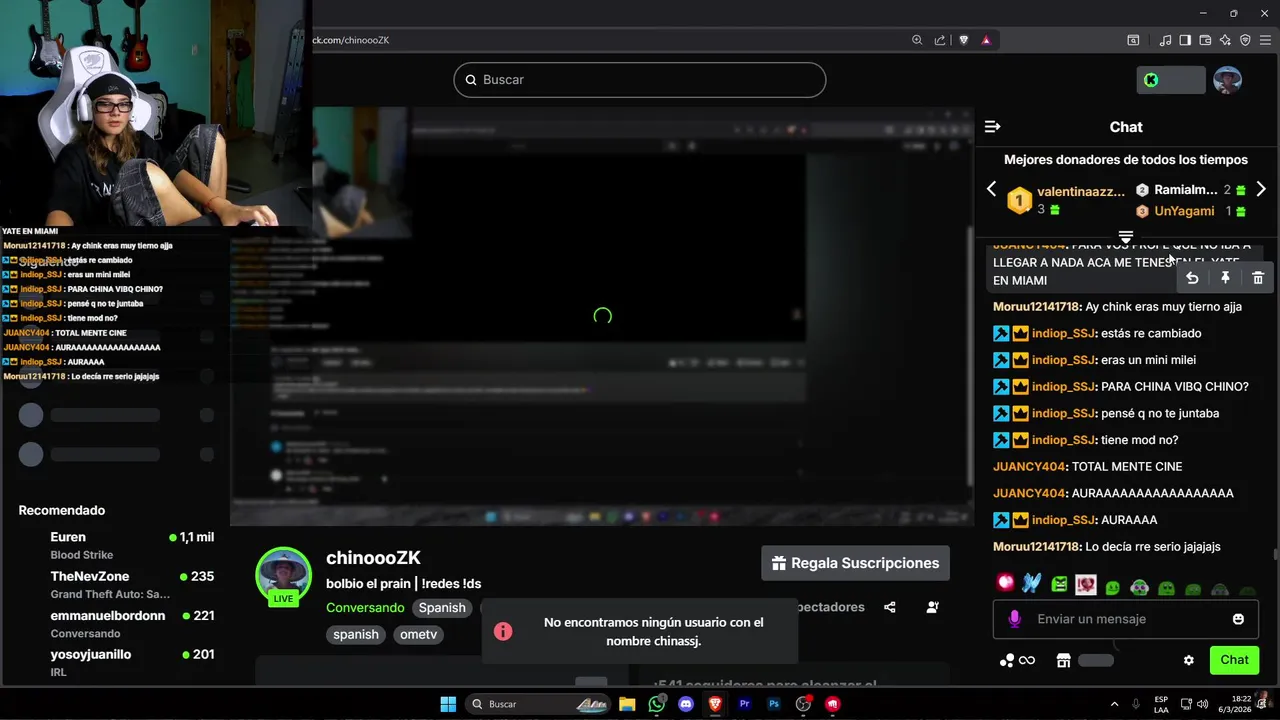Collapse the top donors leaderboard handle
The width and height of the screenshot is (1280, 720).
pos(1126,237)
